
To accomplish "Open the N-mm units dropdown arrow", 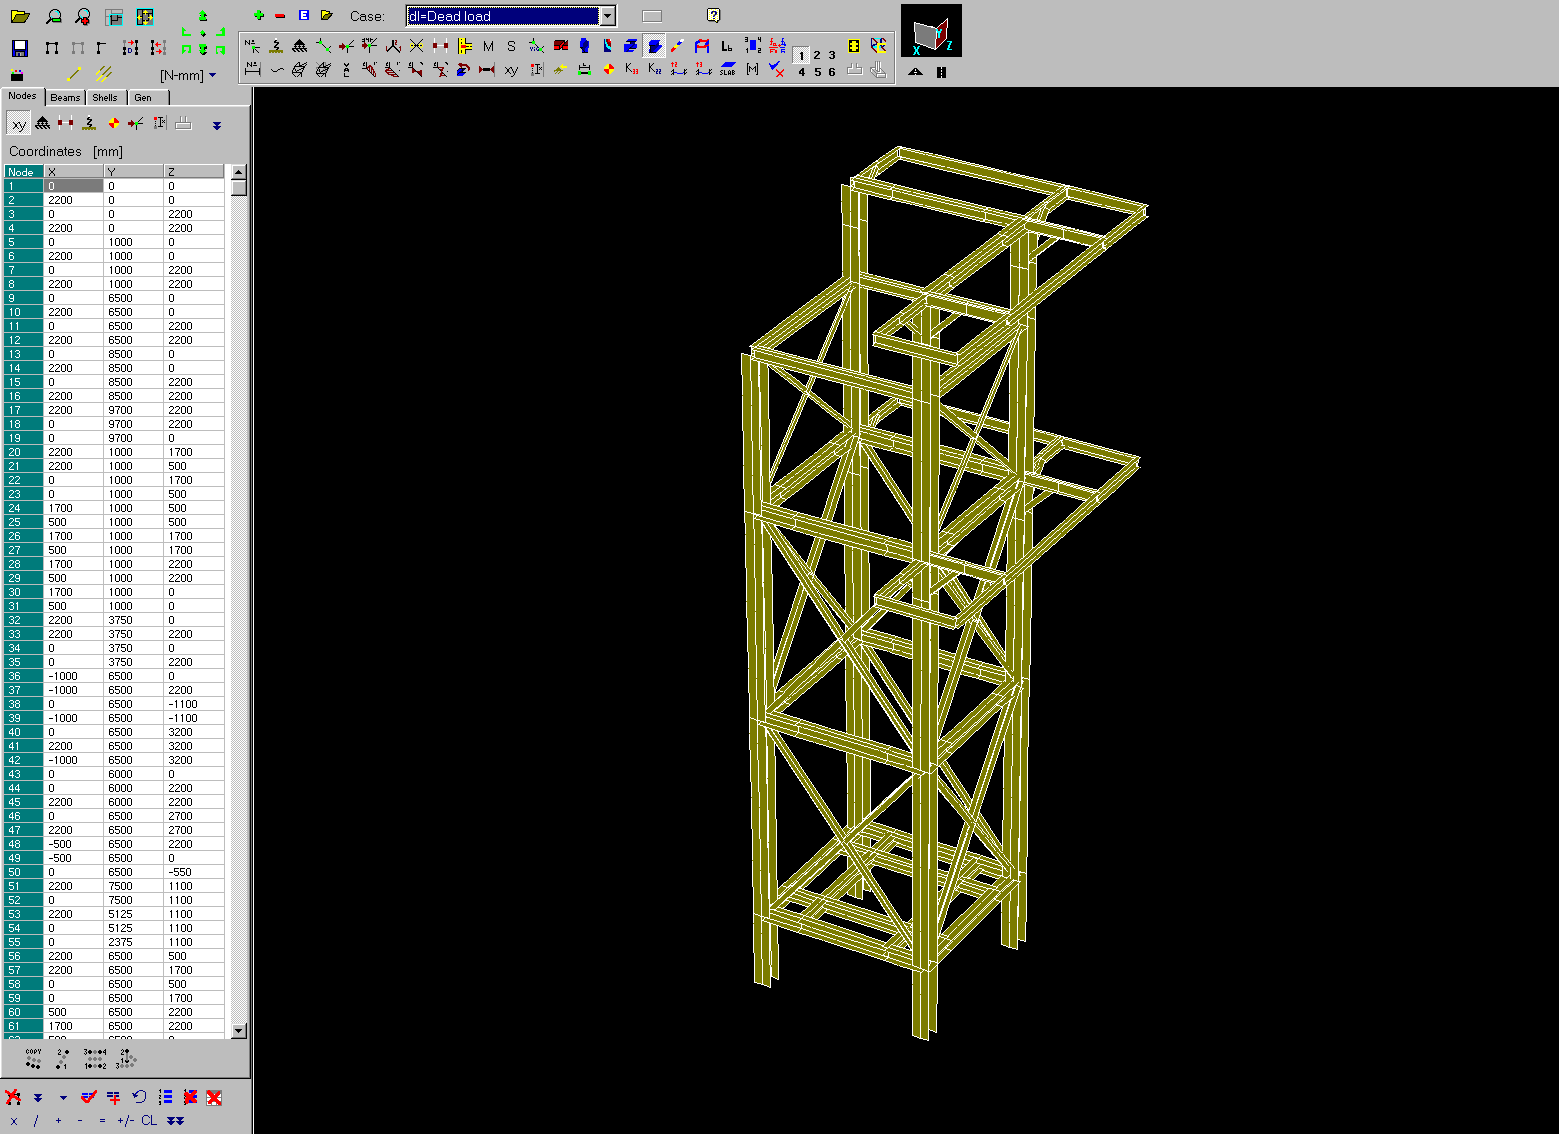I will click(212, 75).
